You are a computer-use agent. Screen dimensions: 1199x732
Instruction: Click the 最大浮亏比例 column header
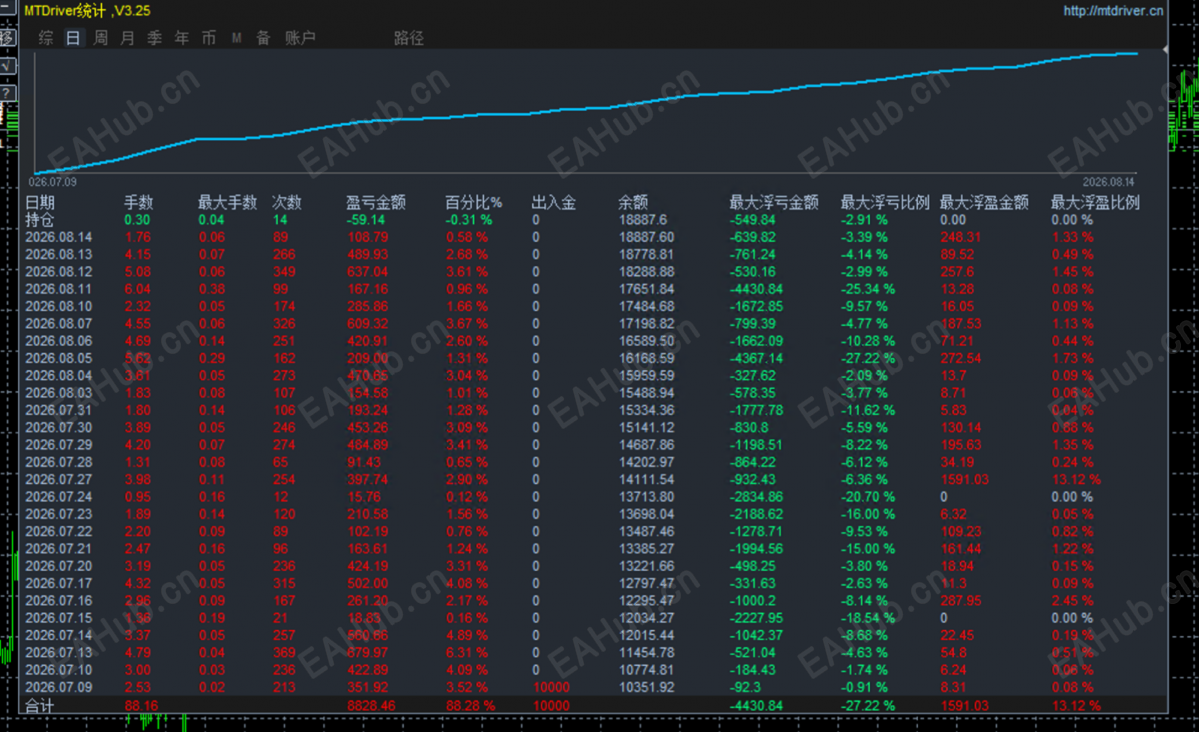coord(885,203)
